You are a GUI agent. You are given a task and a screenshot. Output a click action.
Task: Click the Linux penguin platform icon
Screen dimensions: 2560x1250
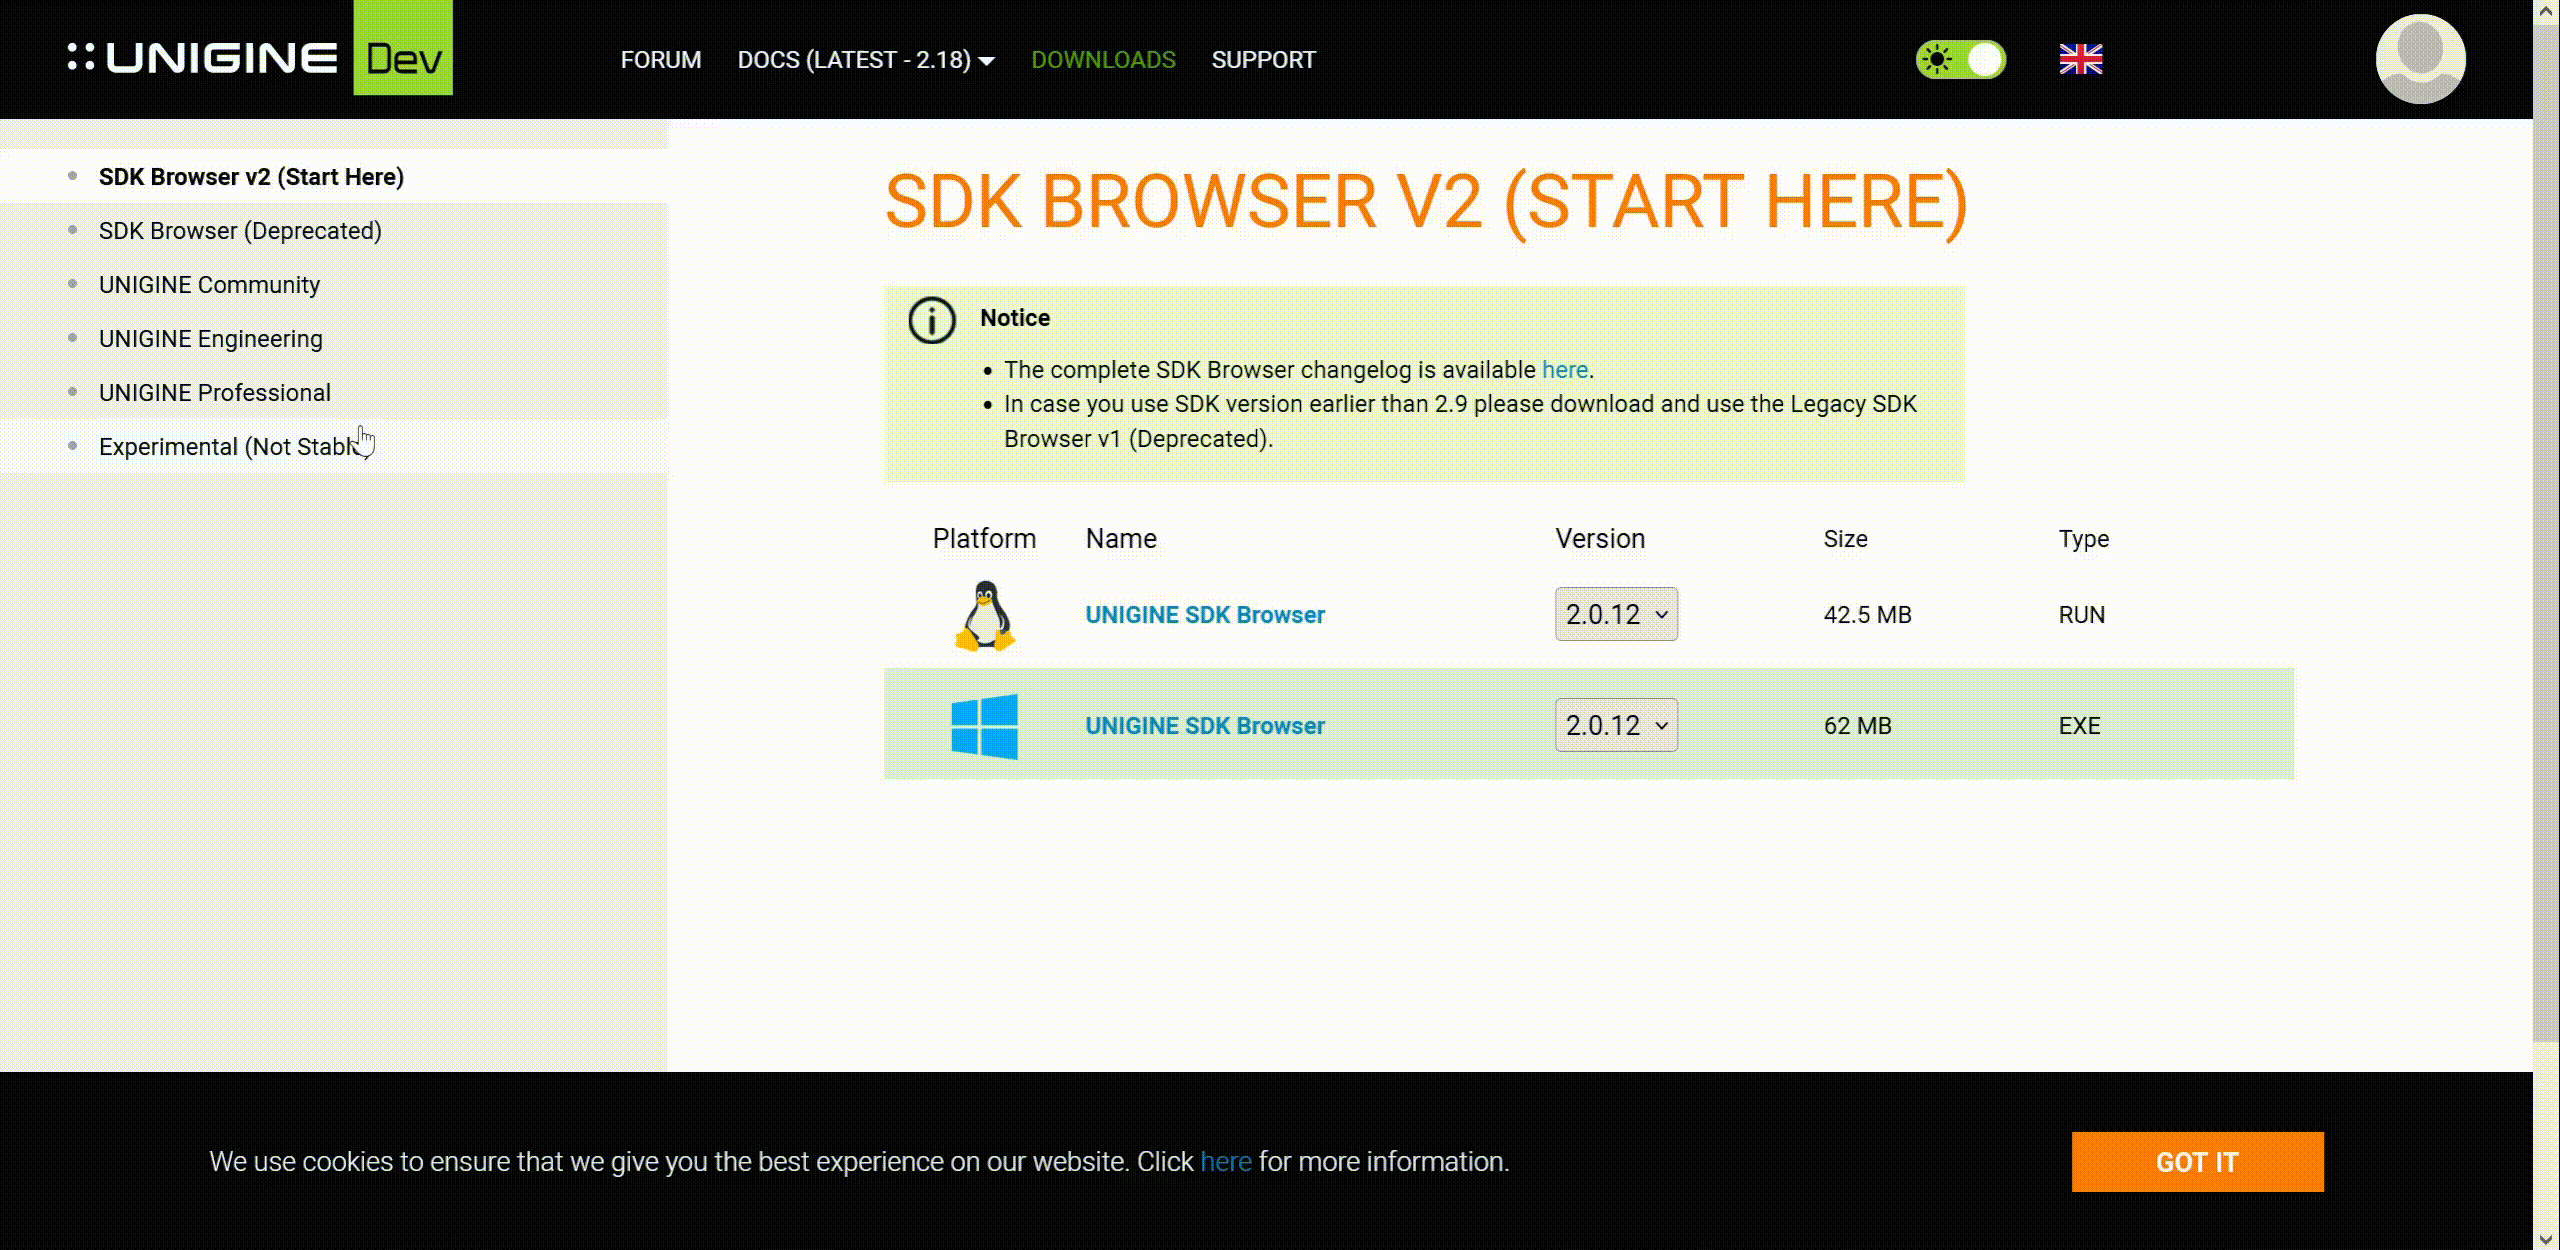(x=985, y=614)
